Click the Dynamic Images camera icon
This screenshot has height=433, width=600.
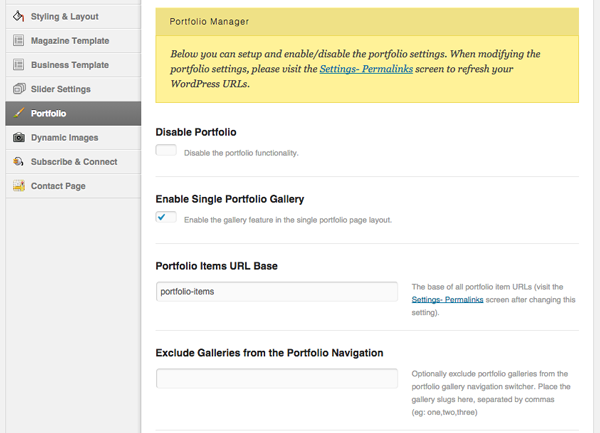[19, 137]
